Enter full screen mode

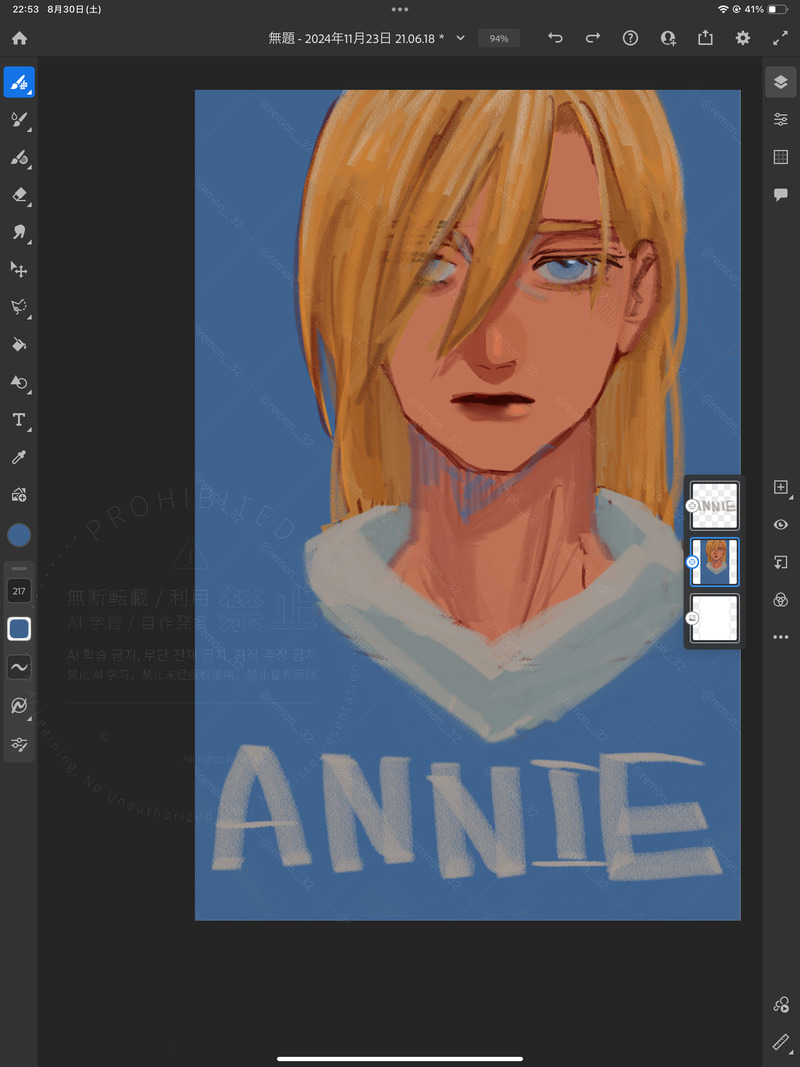tap(780, 38)
